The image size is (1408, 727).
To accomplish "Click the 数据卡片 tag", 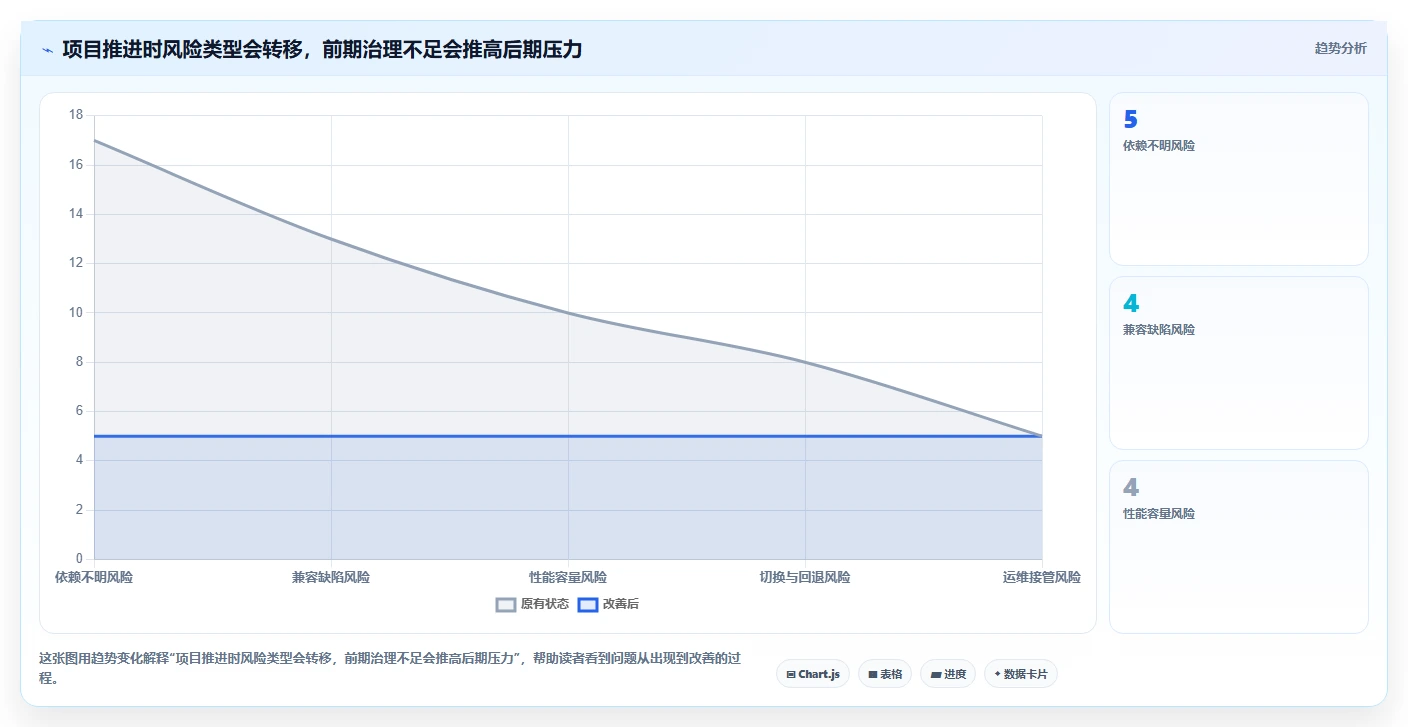I will [1021, 674].
